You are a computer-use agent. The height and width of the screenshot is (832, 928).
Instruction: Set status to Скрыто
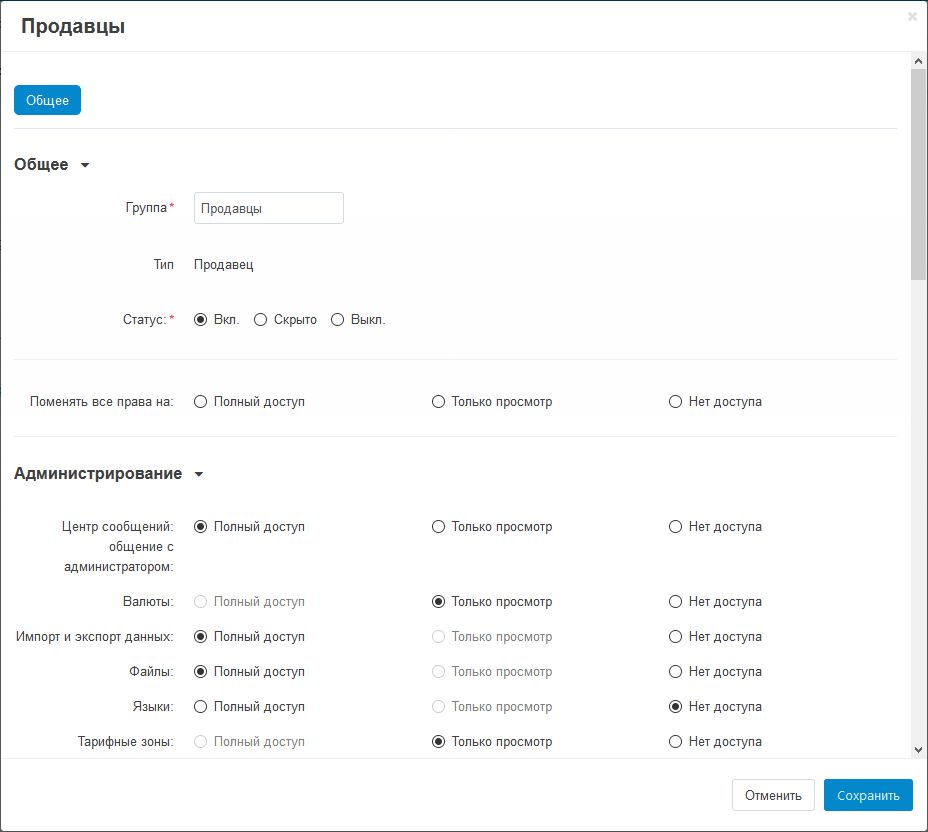pos(261,320)
